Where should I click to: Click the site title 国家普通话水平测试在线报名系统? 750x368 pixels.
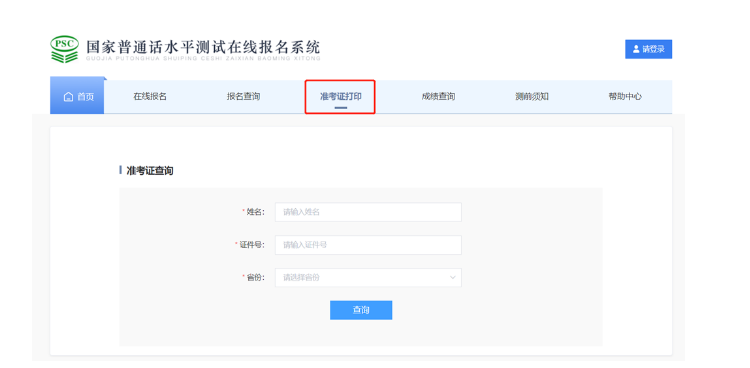[203, 47]
